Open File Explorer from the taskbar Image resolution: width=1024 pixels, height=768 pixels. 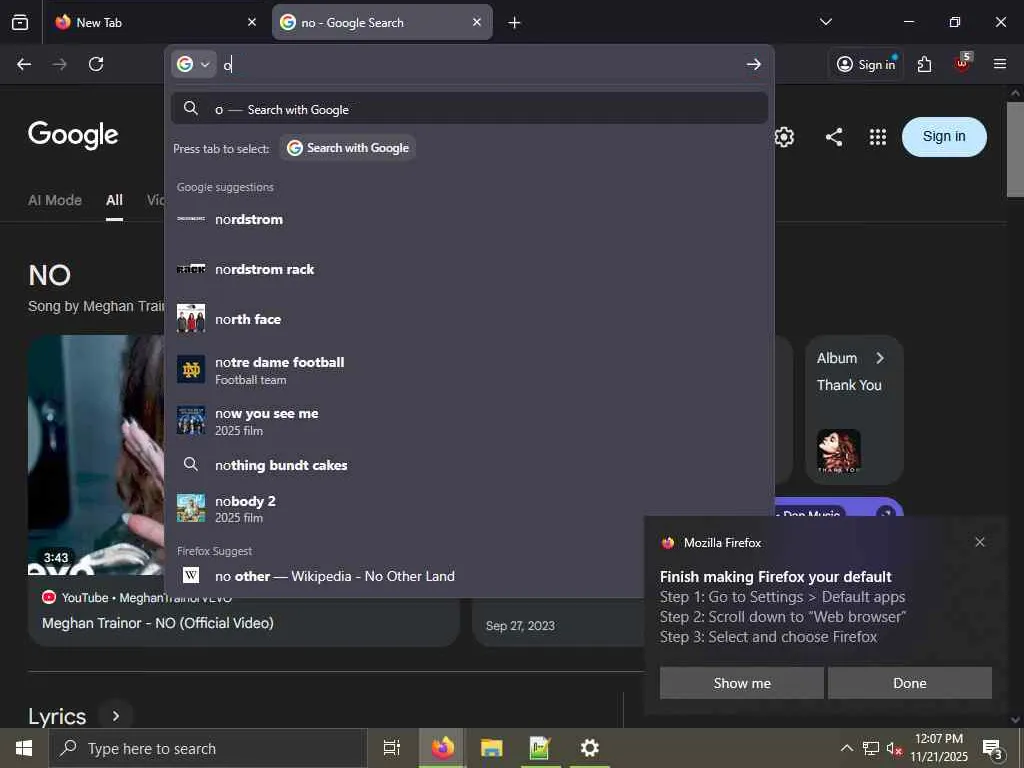491,748
